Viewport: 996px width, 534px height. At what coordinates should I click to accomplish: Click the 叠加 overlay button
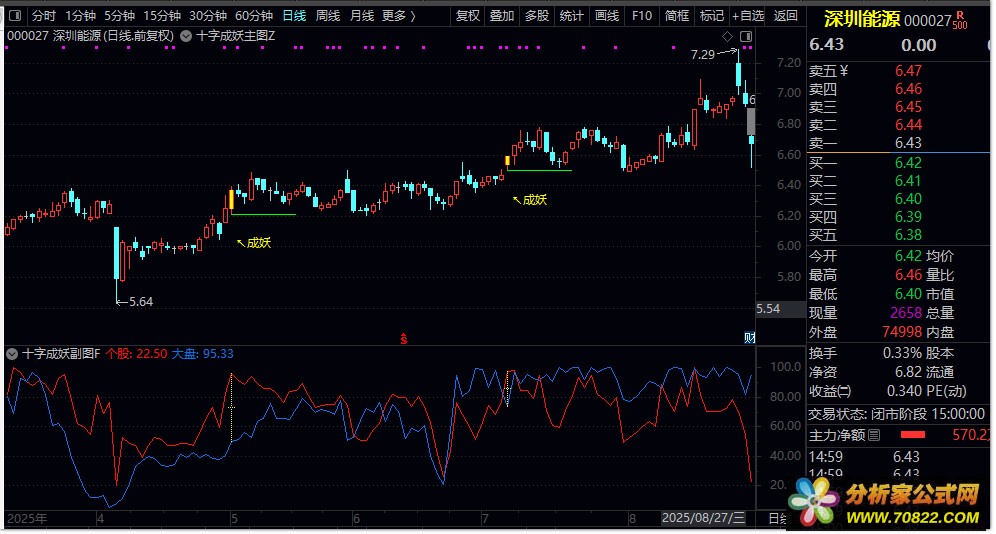click(502, 15)
